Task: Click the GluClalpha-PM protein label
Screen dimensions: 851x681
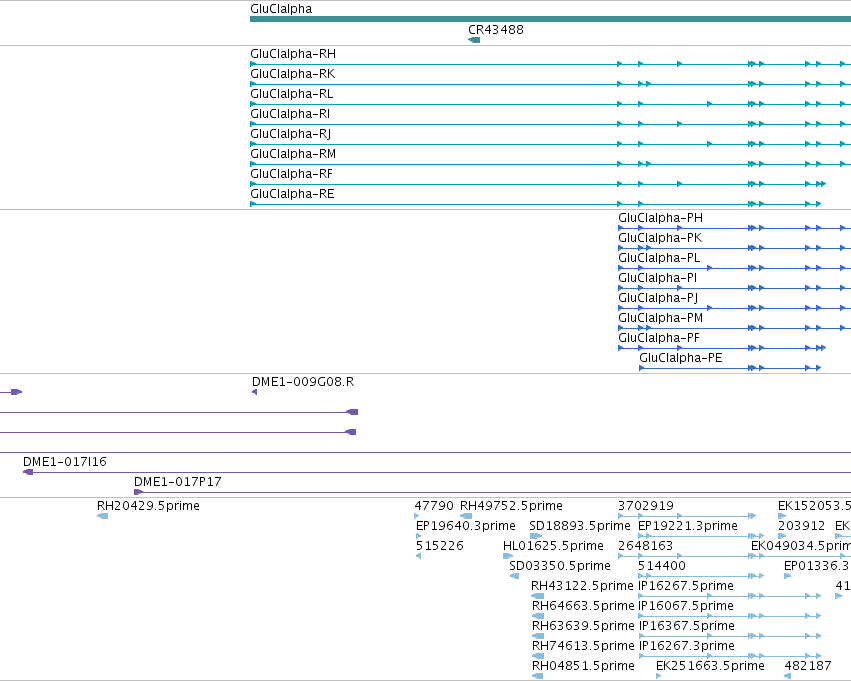Action: [x=661, y=318]
